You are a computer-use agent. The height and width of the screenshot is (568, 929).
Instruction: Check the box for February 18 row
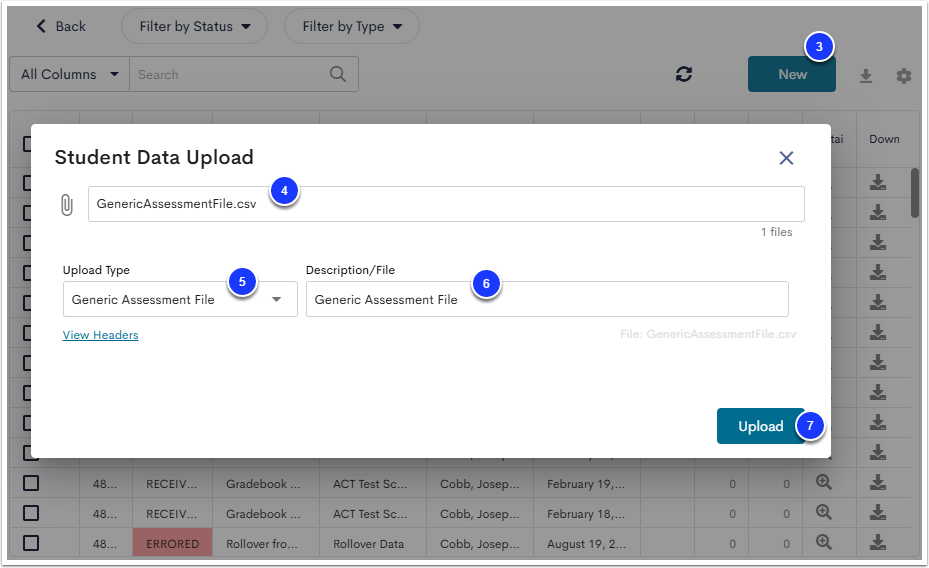(x=31, y=513)
